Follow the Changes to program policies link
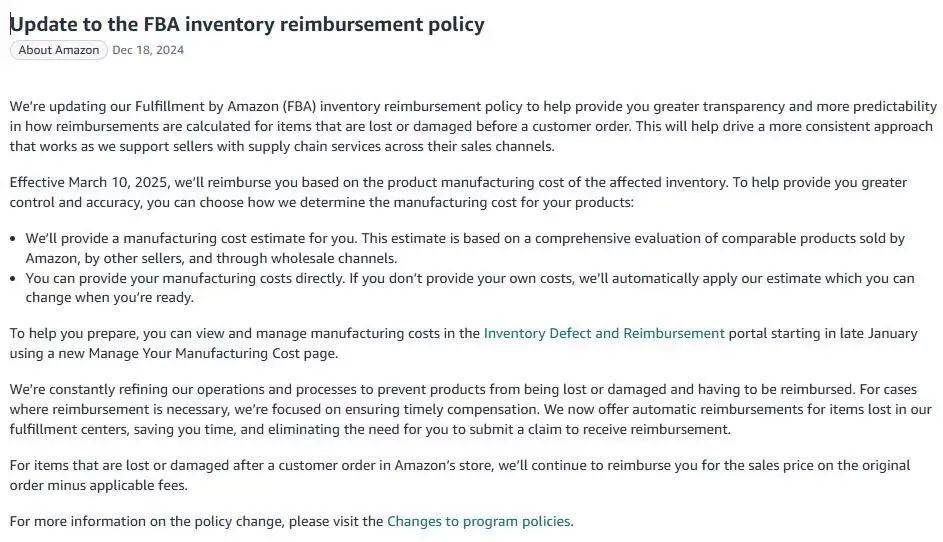943x542 pixels. coord(479,521)
